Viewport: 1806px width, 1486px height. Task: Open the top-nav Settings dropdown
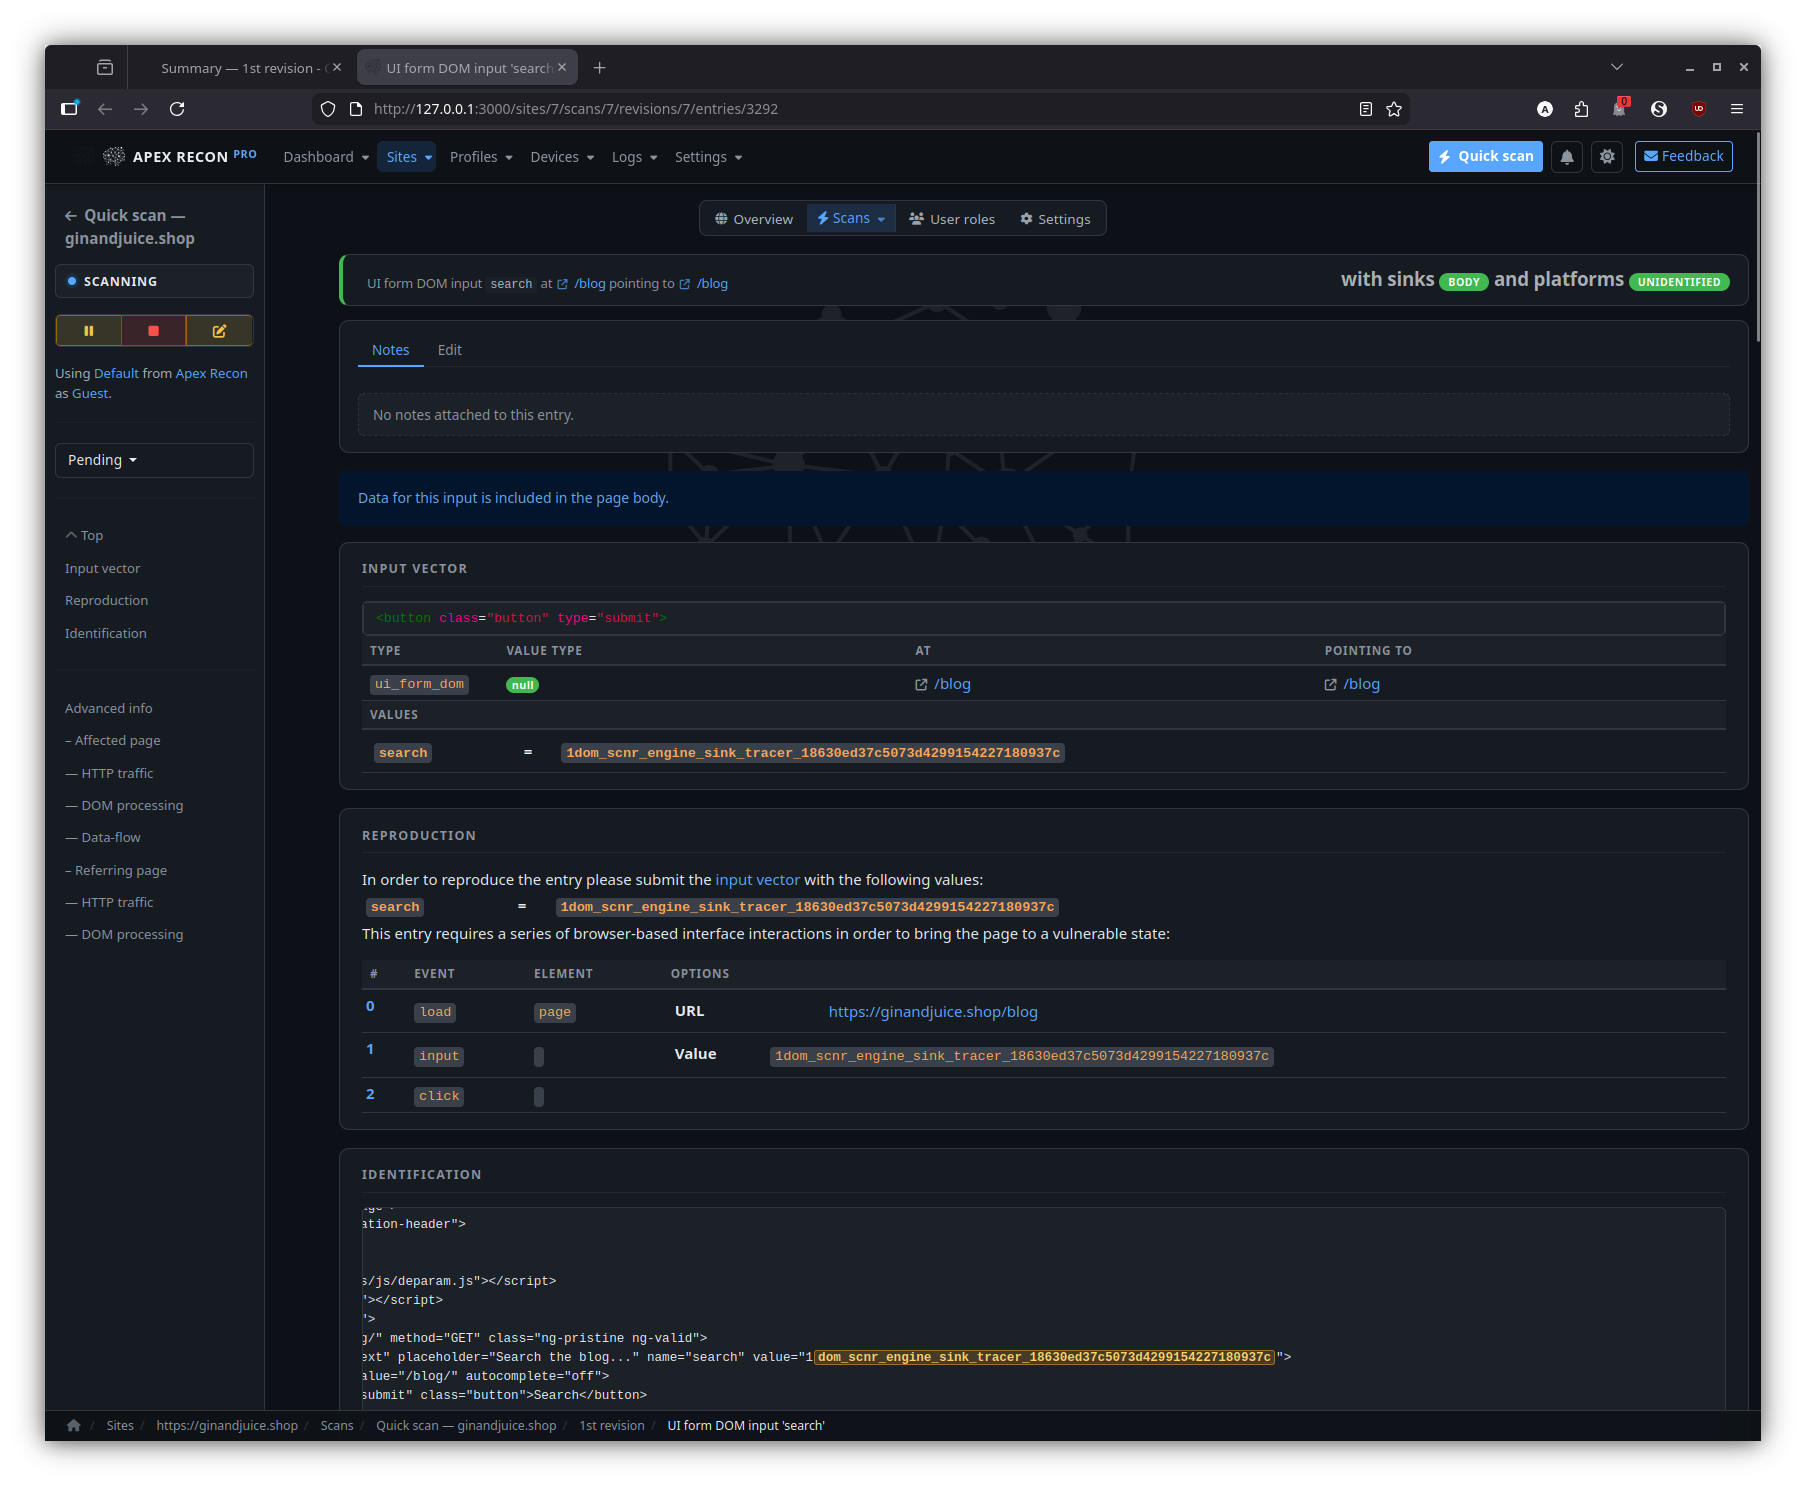click(x=708, y=157)
